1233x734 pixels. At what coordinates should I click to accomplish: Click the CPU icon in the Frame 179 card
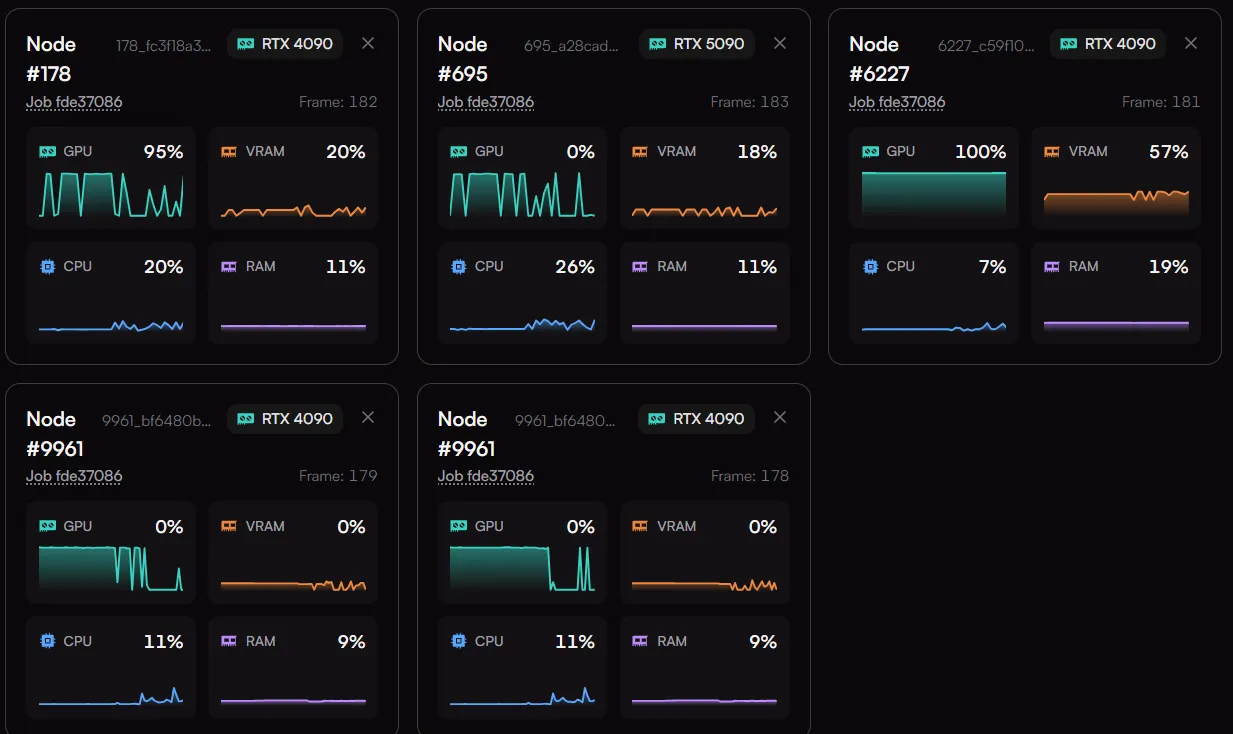(47, 641)
